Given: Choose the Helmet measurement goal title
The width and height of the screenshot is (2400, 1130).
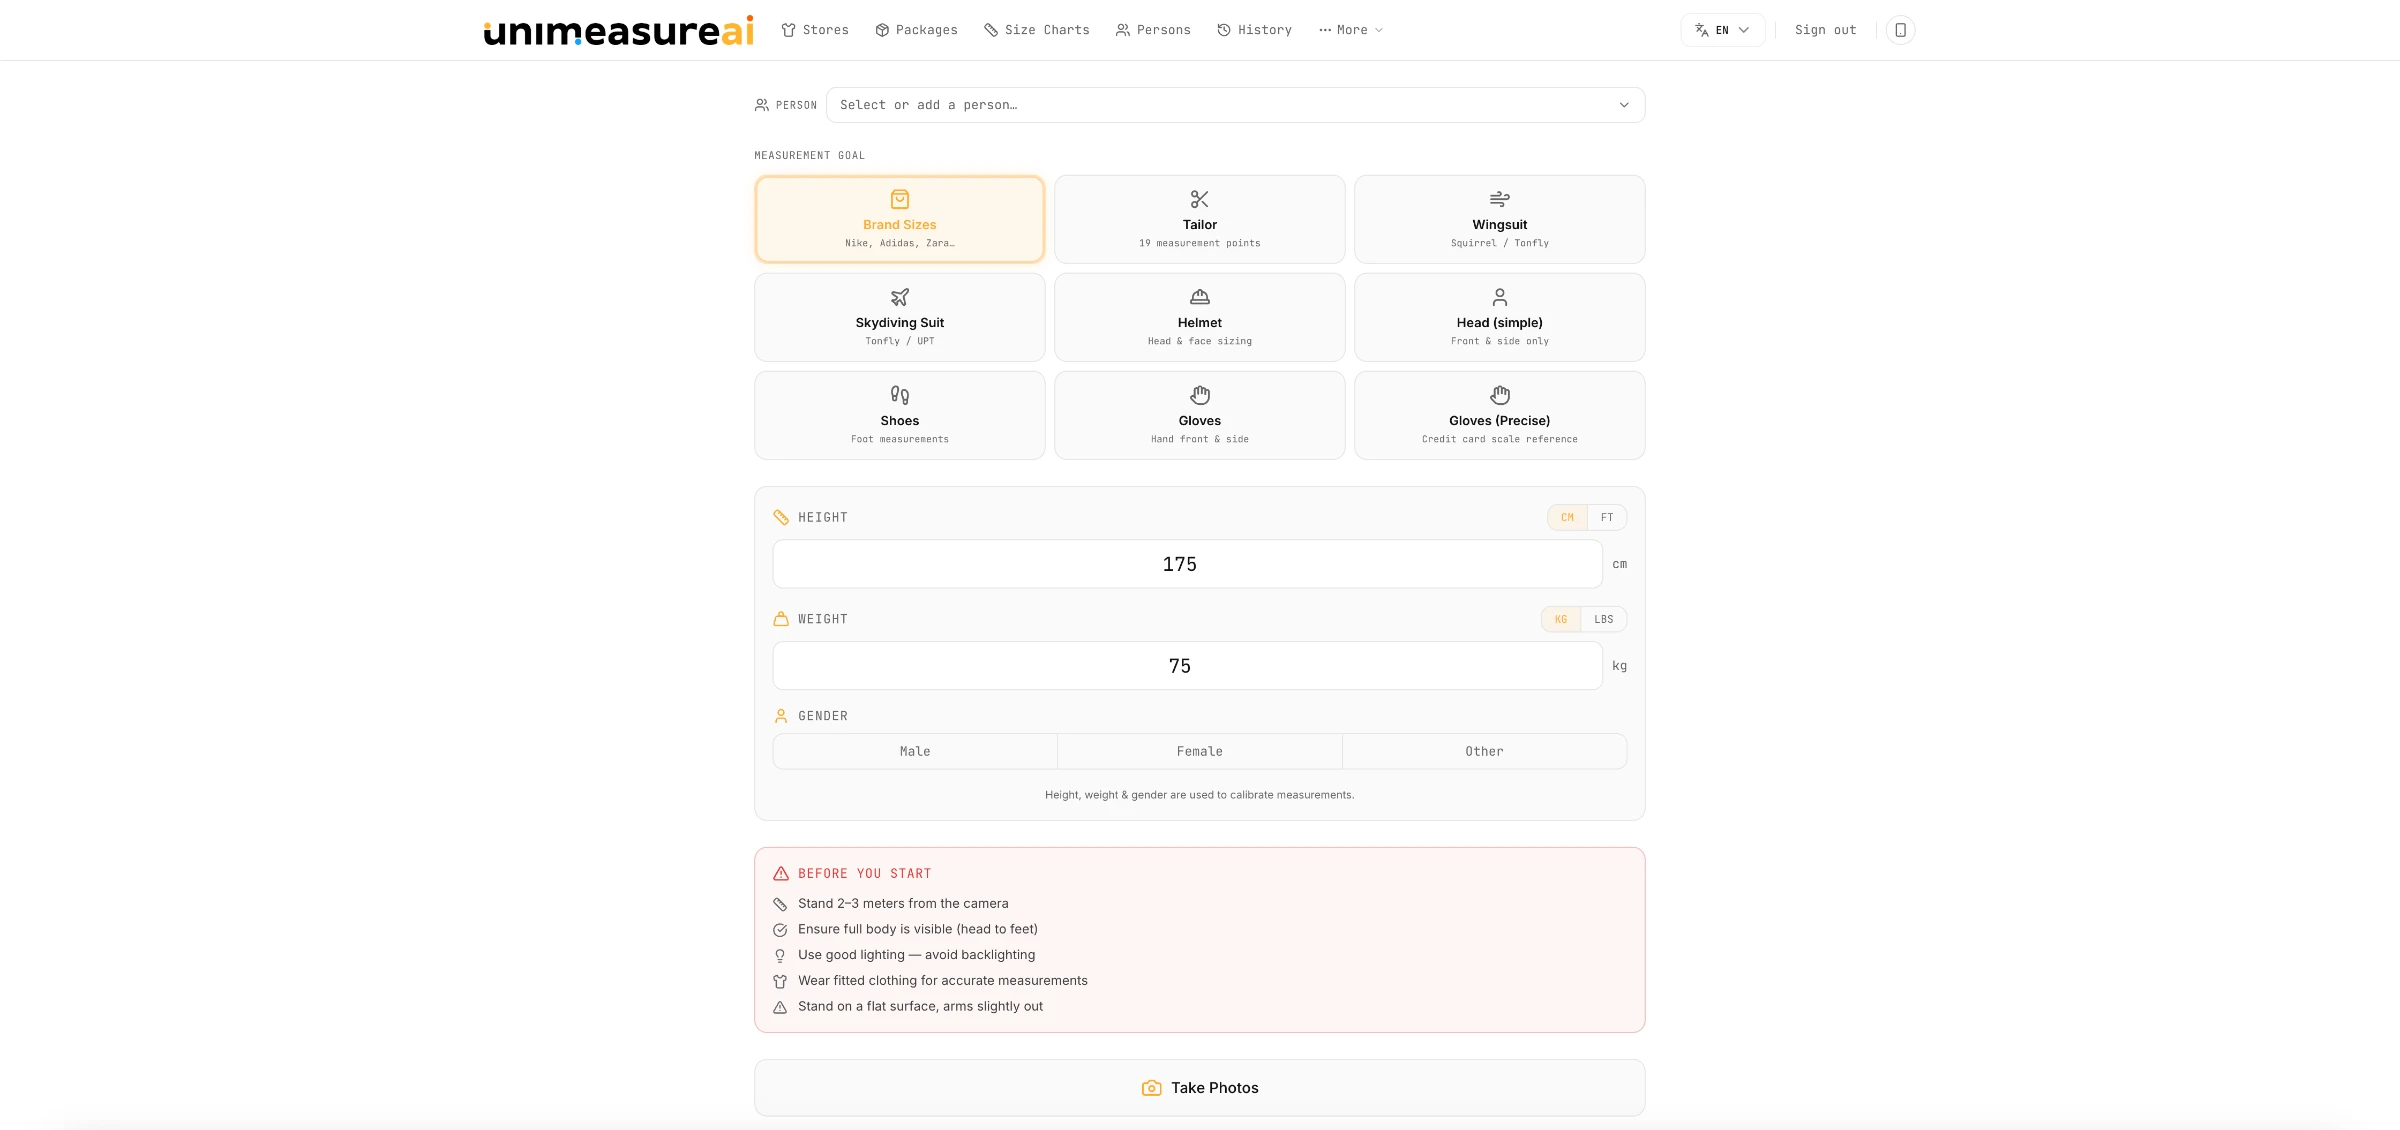Looking at the screenshot, I should pyautogui.click(x=1200, y=323).
